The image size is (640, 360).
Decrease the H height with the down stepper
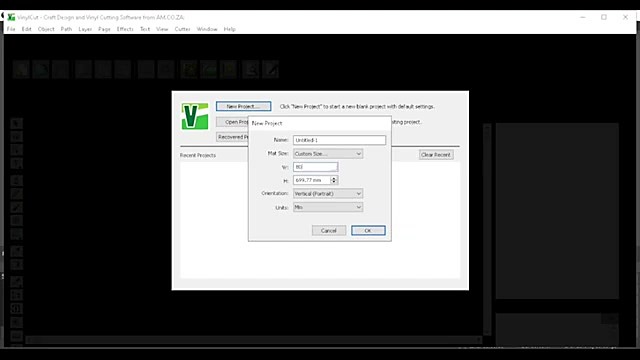(334, 182)
